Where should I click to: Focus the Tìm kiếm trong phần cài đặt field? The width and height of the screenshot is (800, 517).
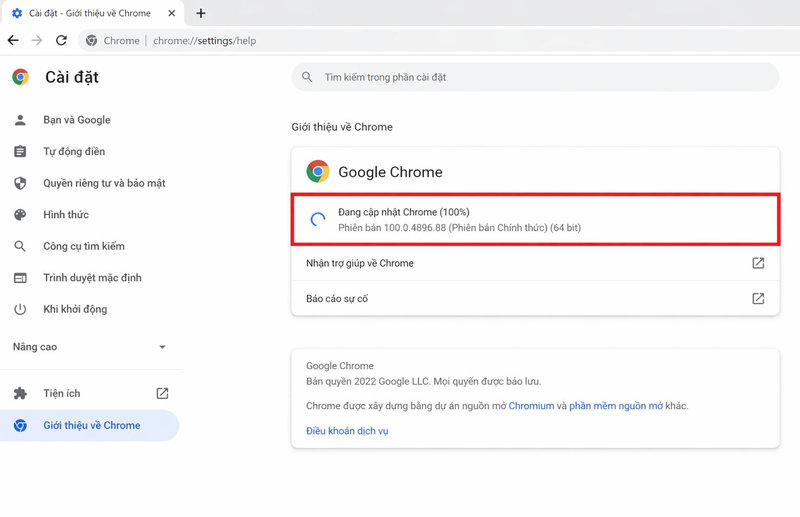pos(535,77)
